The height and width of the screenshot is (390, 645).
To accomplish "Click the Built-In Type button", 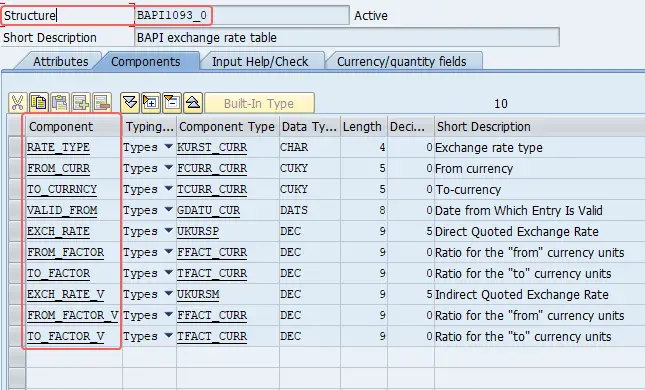I will pyautogui.click(x=259, y=103).
